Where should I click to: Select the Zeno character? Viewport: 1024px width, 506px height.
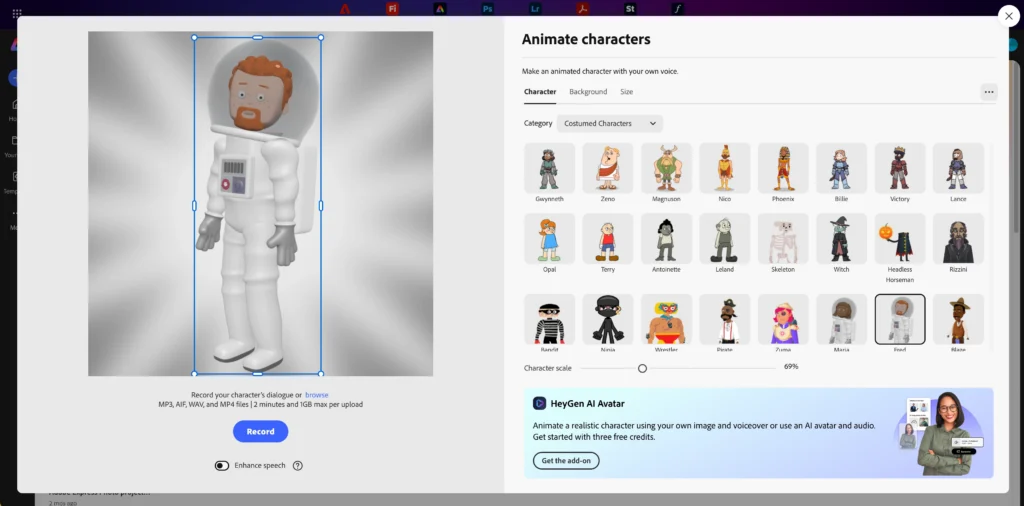607,168
